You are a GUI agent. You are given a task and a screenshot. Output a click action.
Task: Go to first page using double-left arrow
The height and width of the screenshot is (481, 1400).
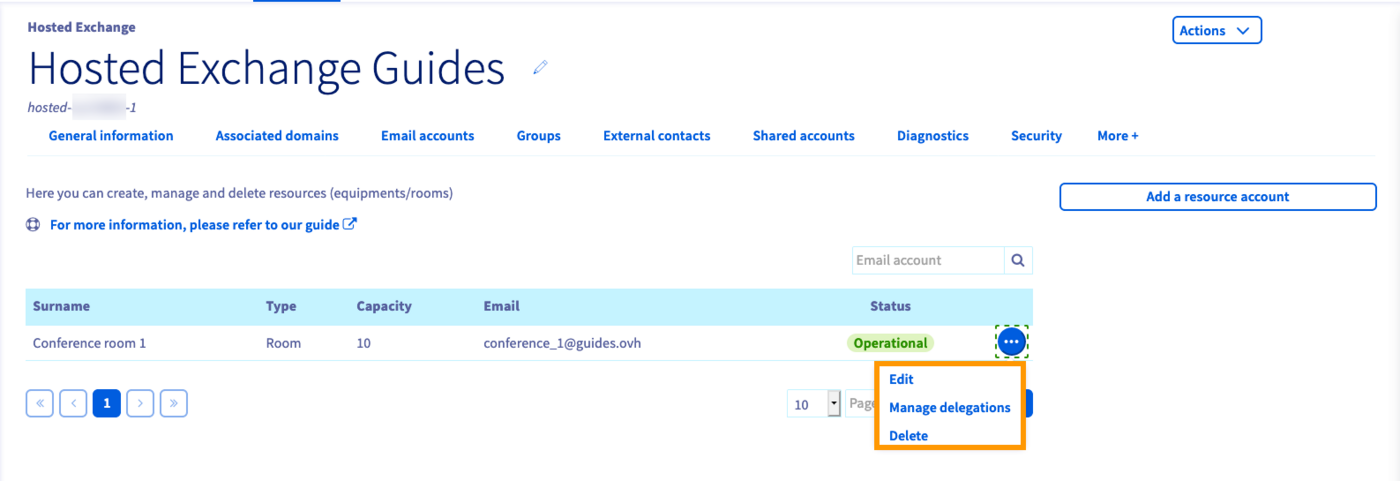coord(40,403)
